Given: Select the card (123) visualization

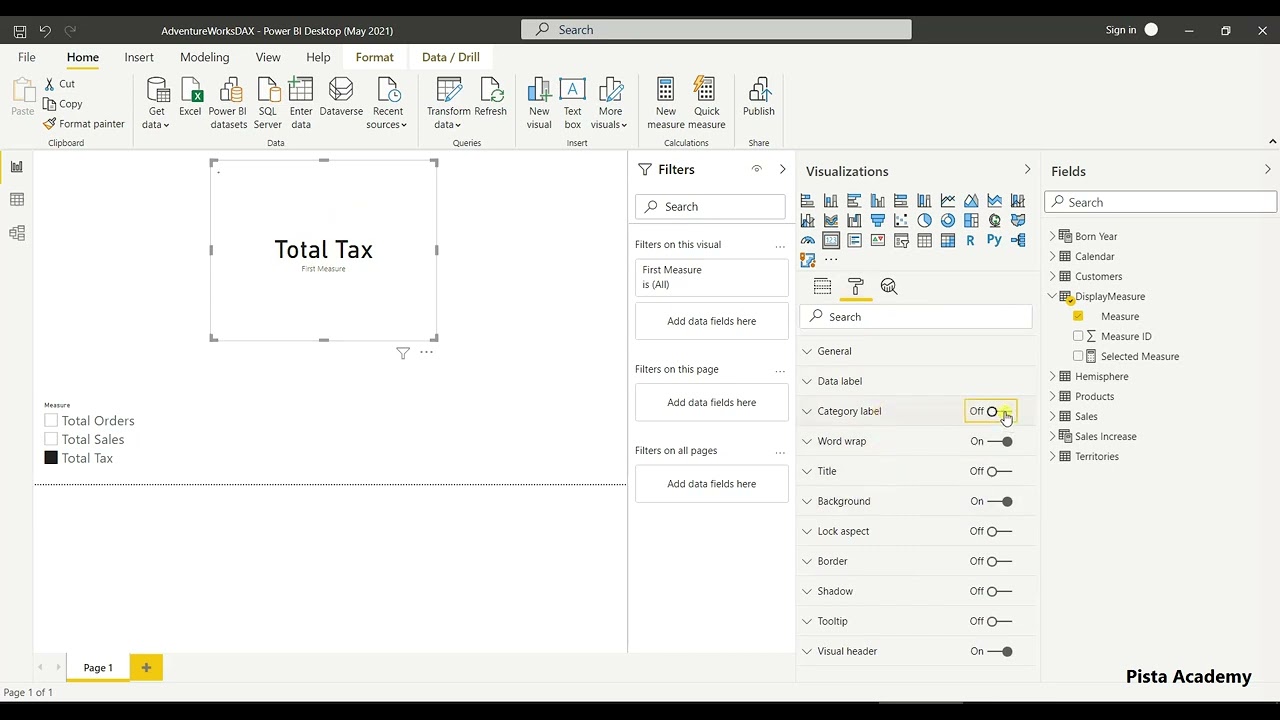Looking at the screenshot, I should click(x=831, y=240).
